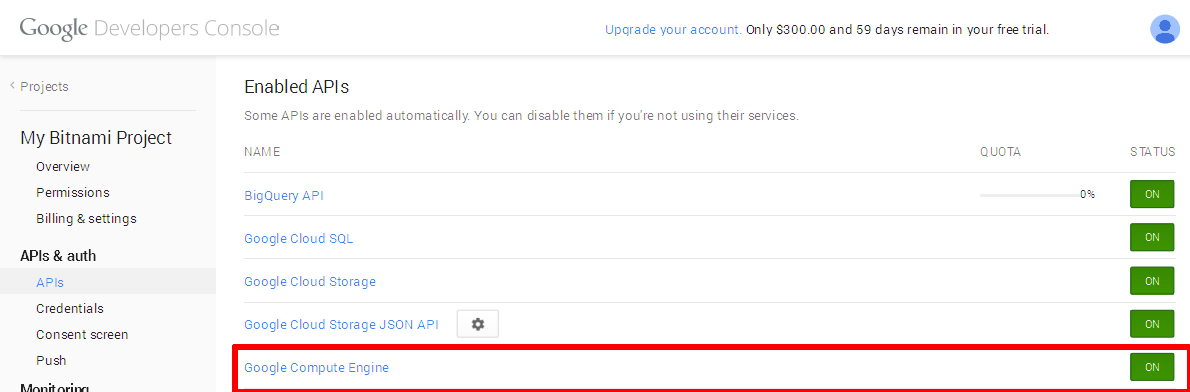Toggle Google Compute Engine ON switch
The height and width of the screenshot is (392, 1190).
[x=1152, y=367]
